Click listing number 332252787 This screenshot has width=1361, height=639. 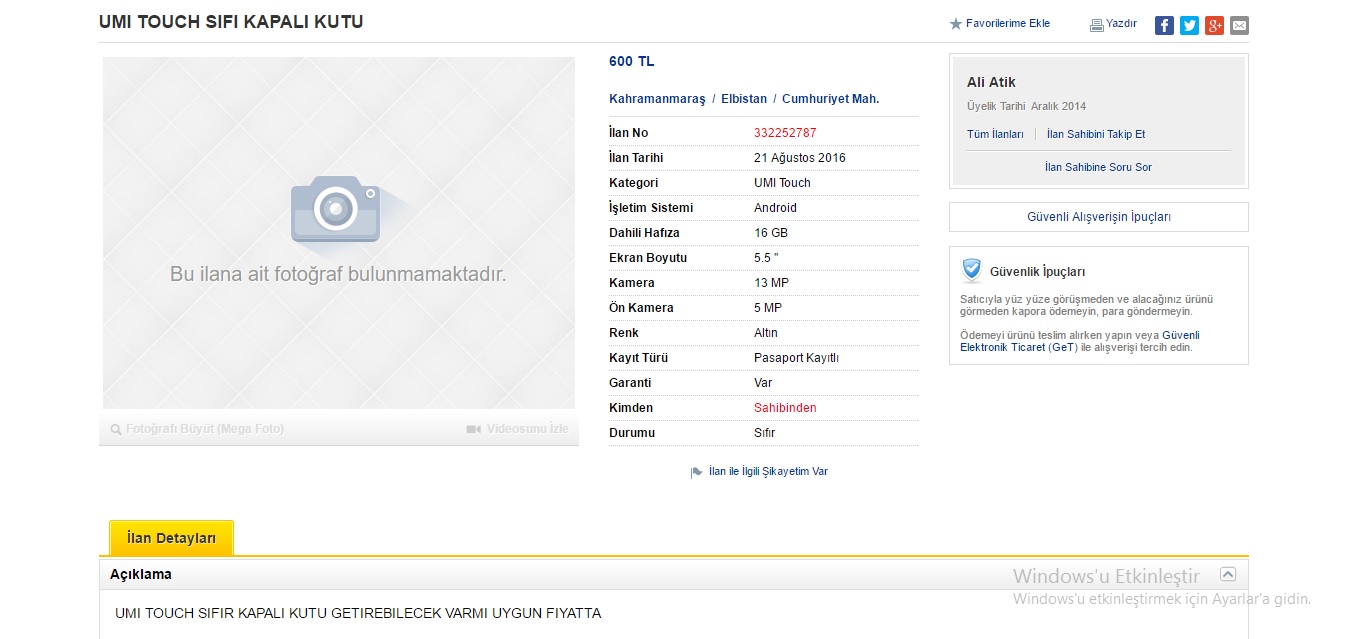pyautogui.click(x=785, y=133)
